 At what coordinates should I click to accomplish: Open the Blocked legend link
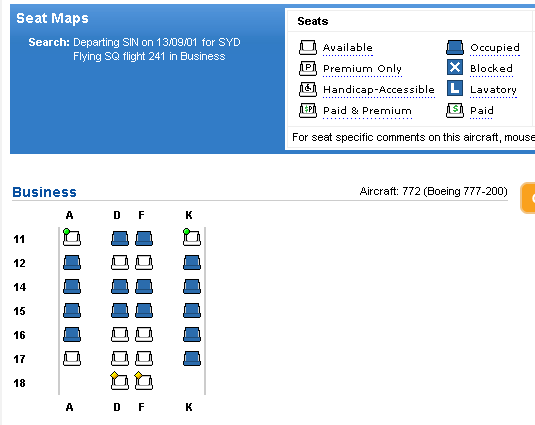pos(491,69)
